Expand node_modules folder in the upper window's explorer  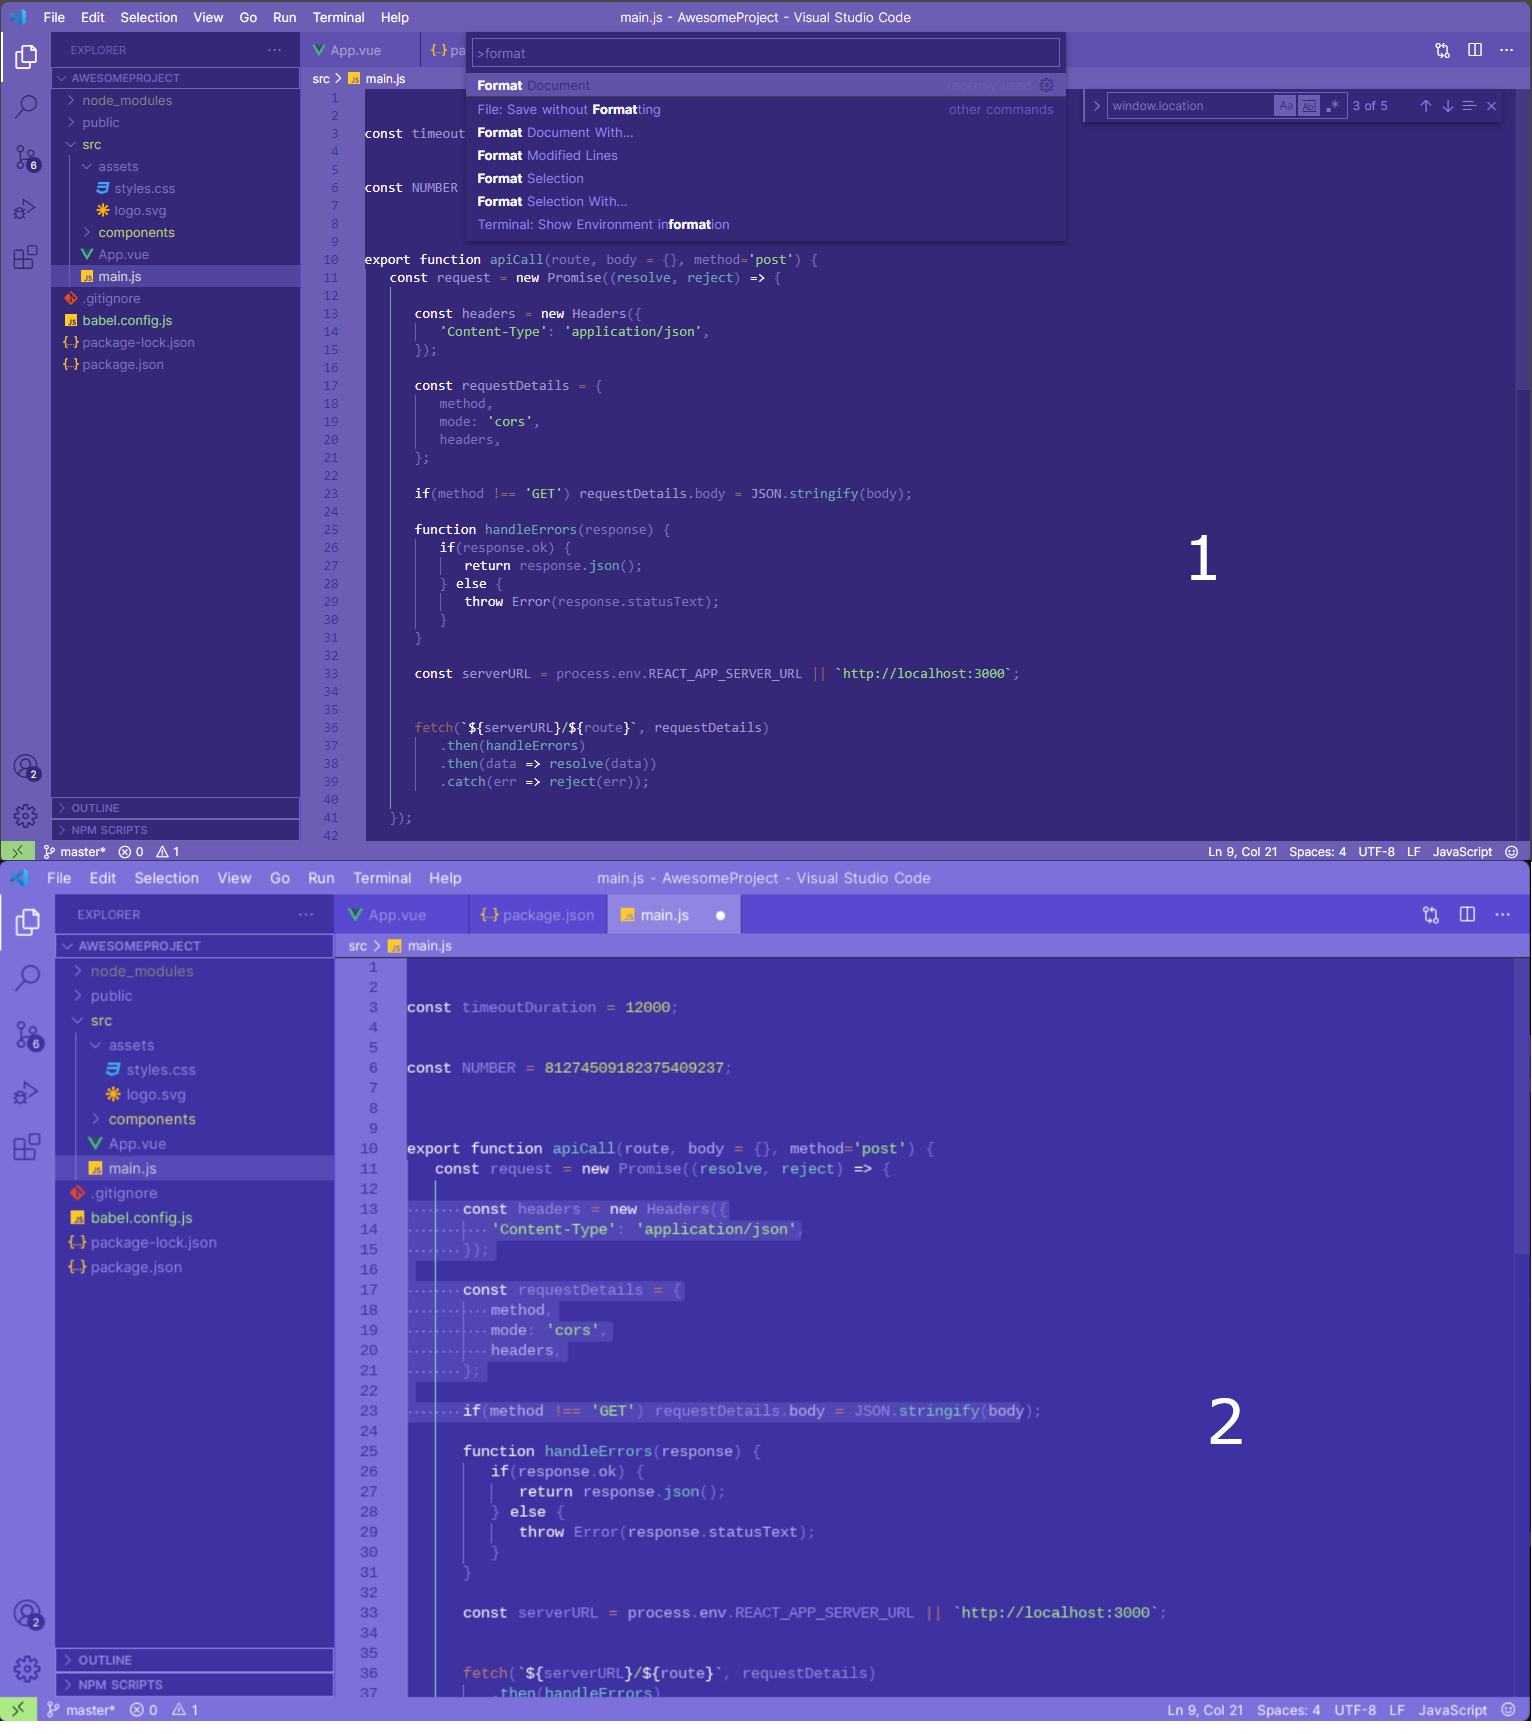coord(176,101)
